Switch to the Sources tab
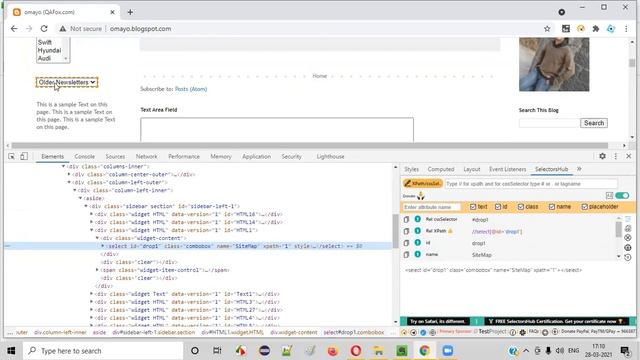The height and width of the screenshot is (360, 640). [x=115, y=156]
